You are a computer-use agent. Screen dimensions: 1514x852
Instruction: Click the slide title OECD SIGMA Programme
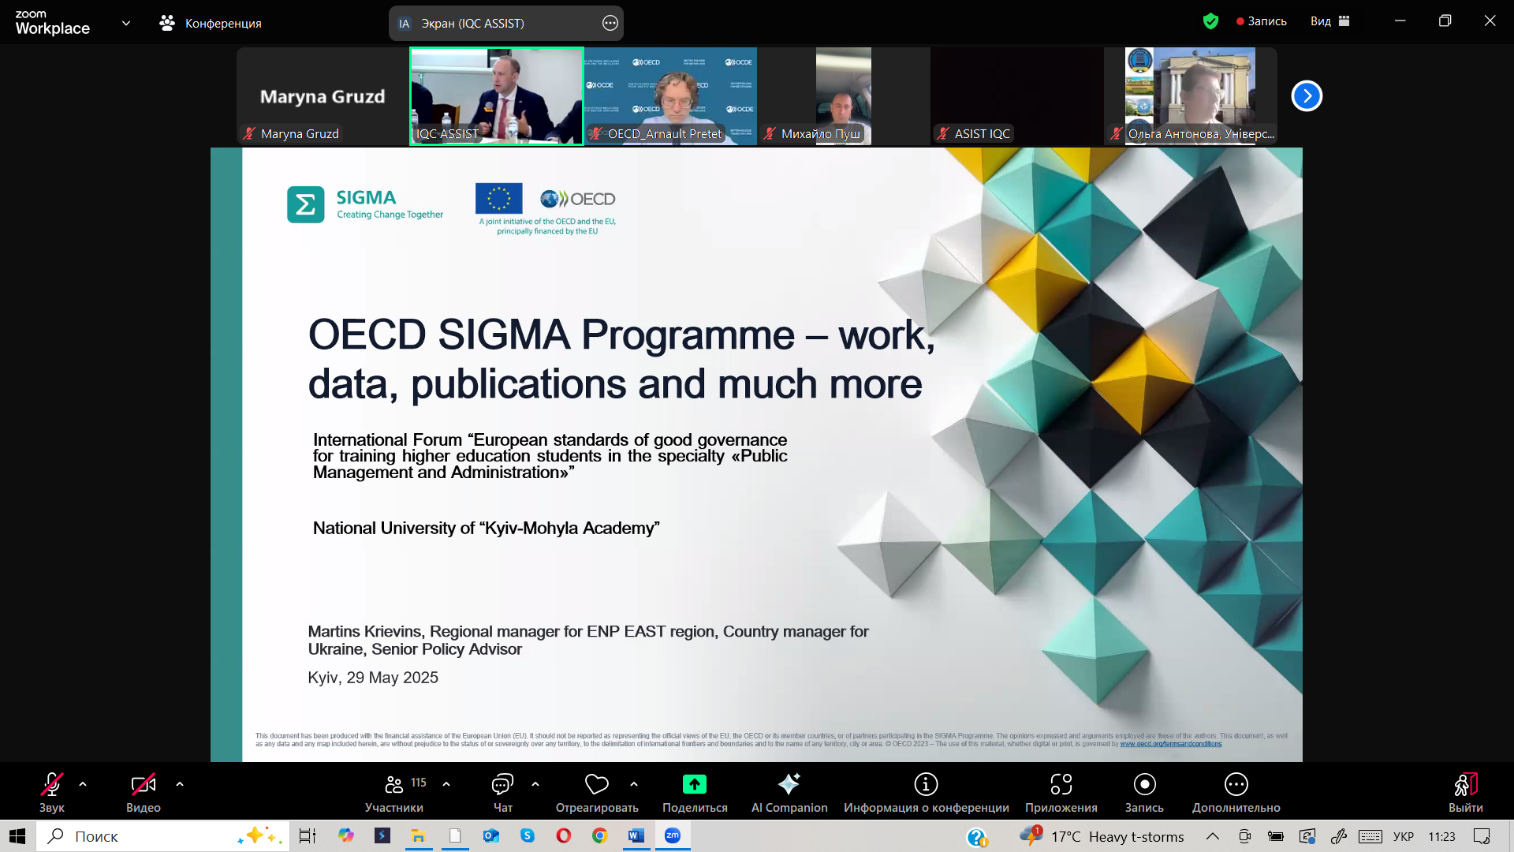[x=621, y=359]
